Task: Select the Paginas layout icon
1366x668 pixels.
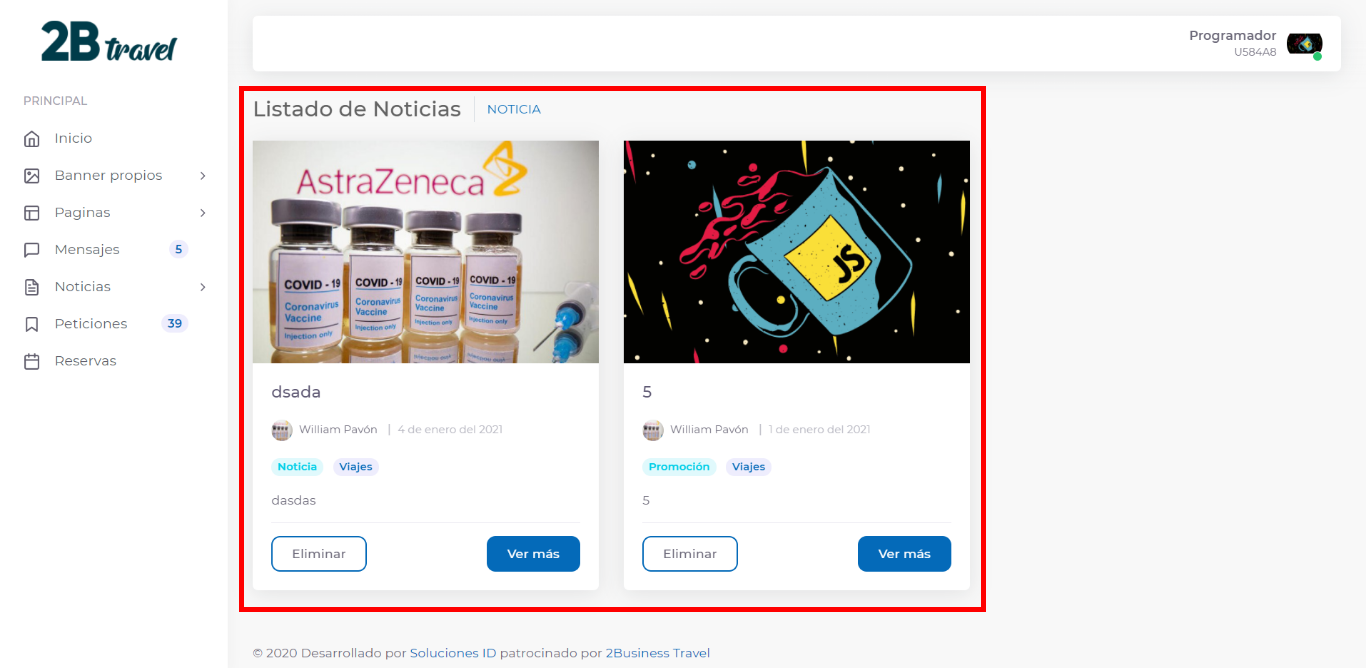Action: [32, 213]
